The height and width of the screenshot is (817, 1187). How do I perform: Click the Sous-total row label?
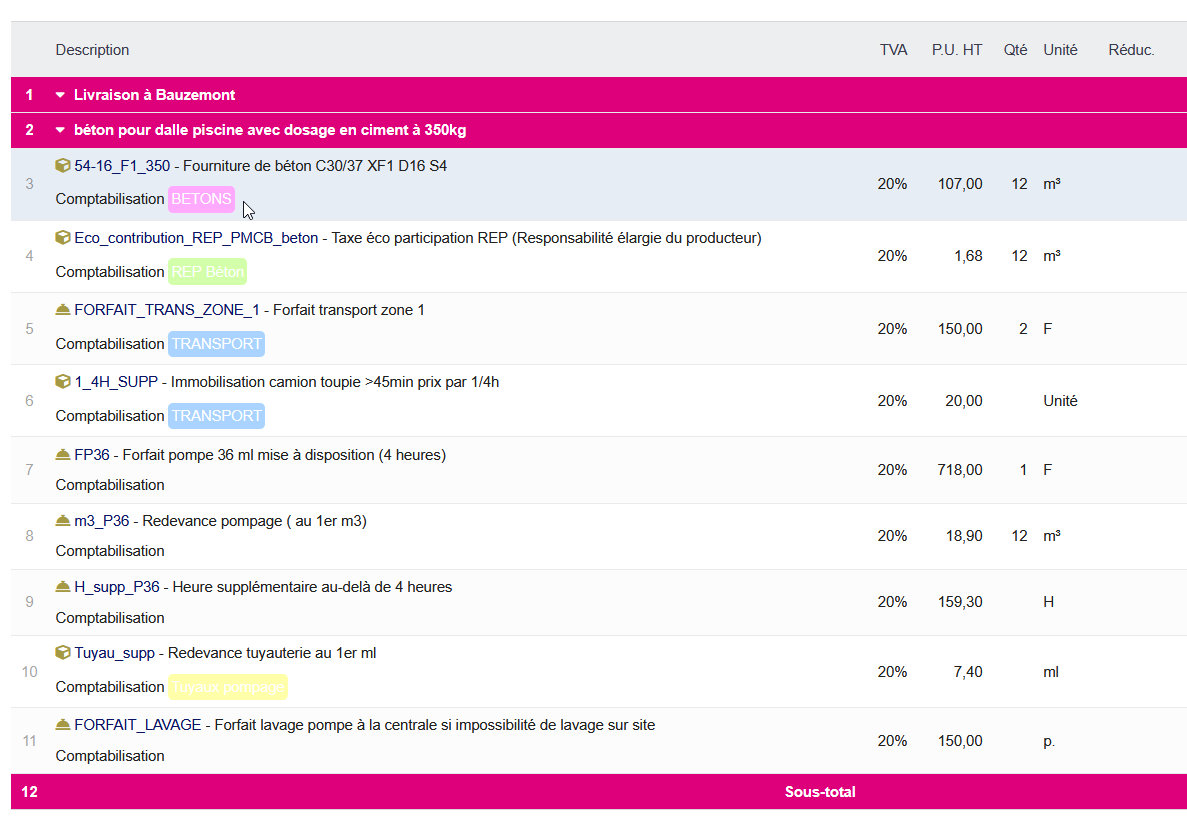coord(820,792)
